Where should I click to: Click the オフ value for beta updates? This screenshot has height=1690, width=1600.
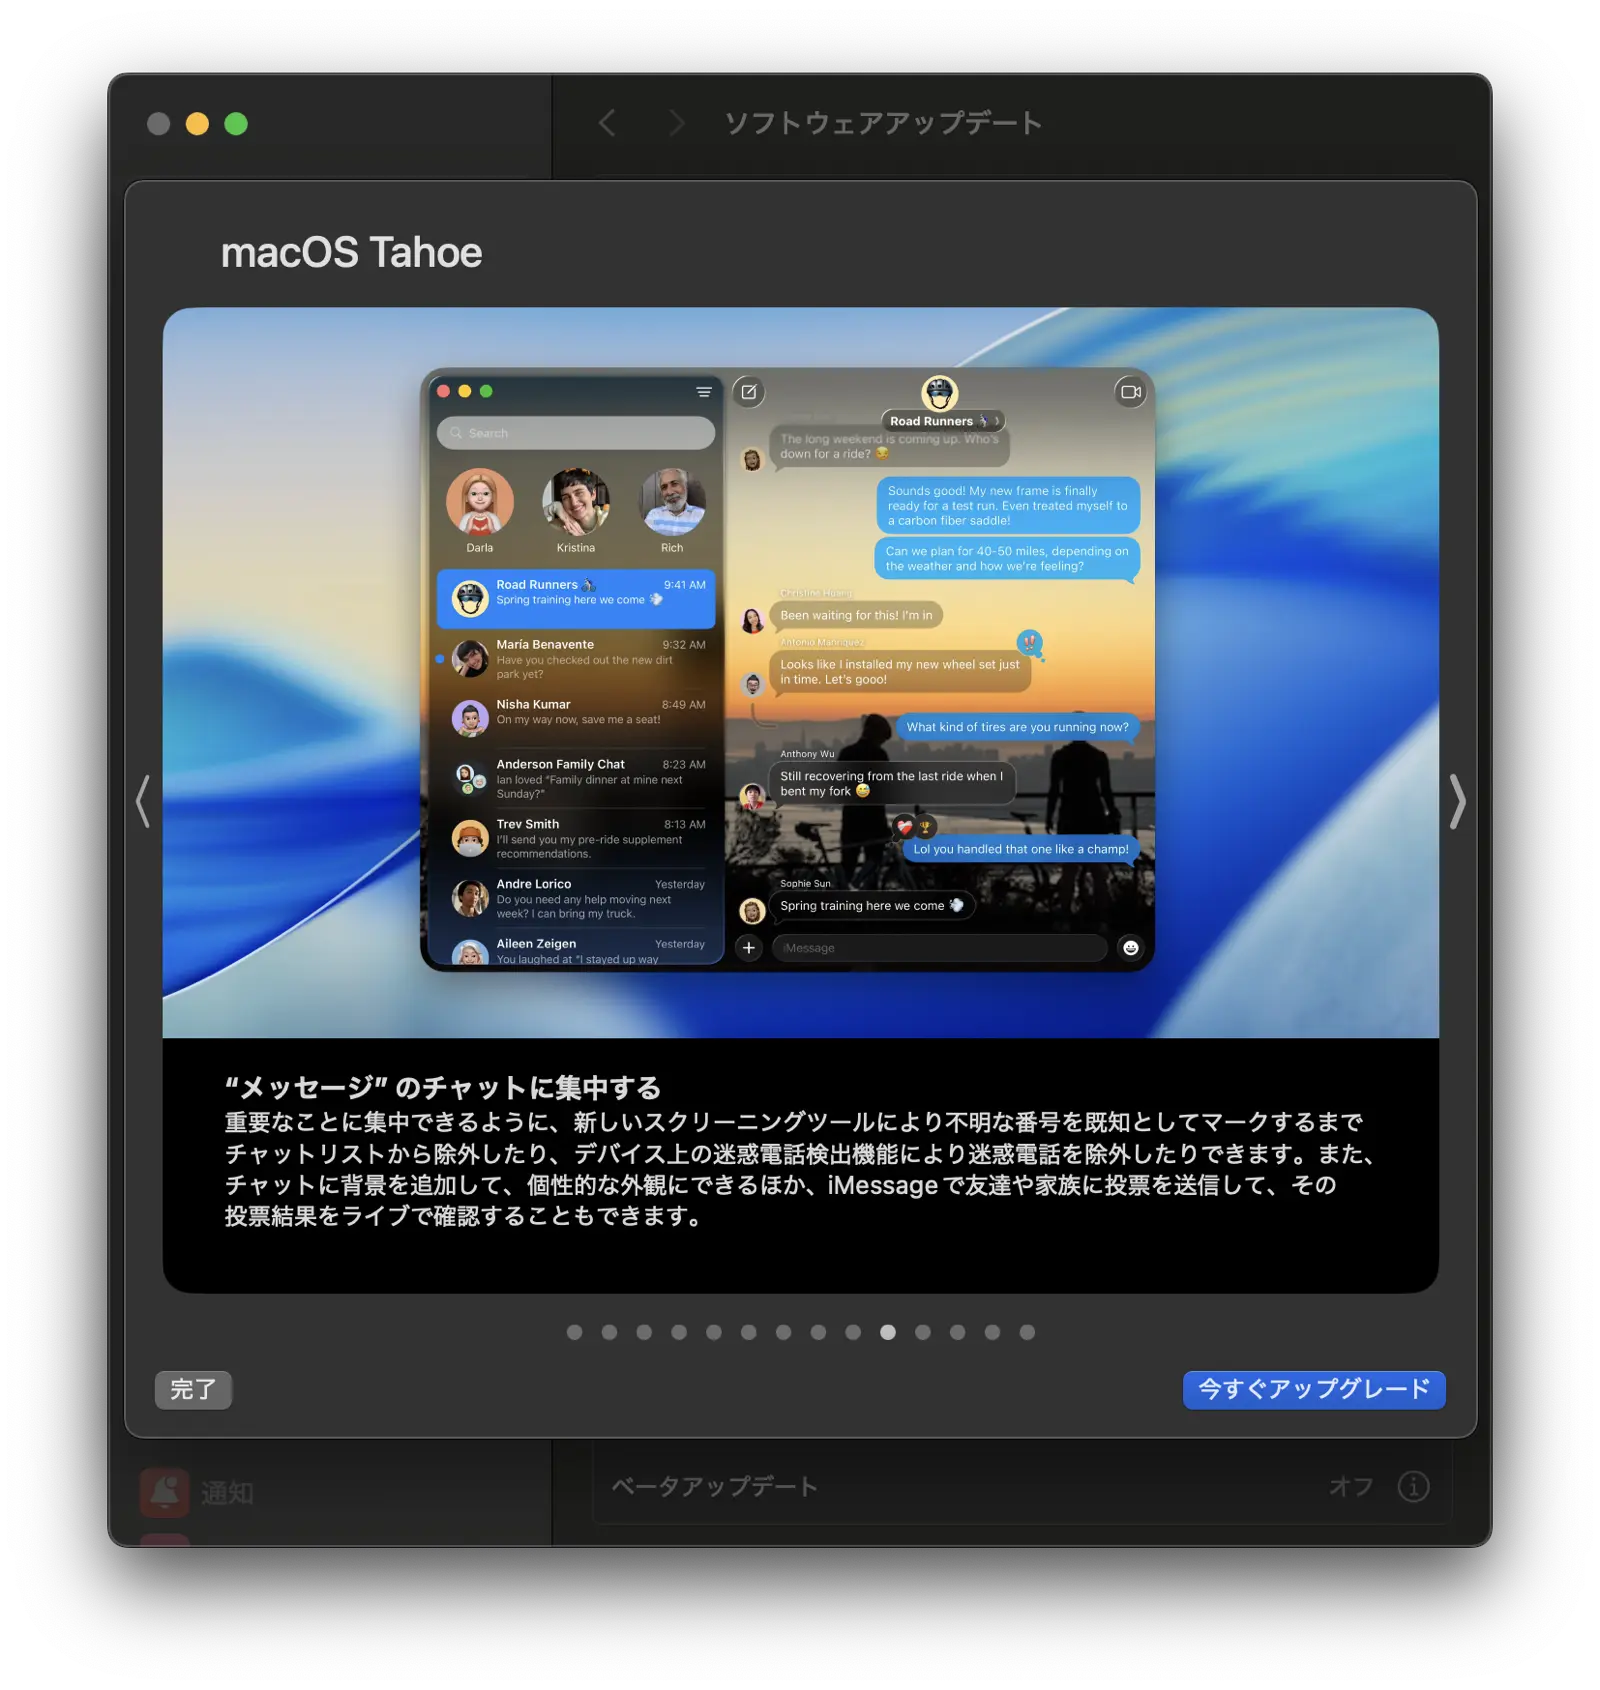(1351, 1487)
